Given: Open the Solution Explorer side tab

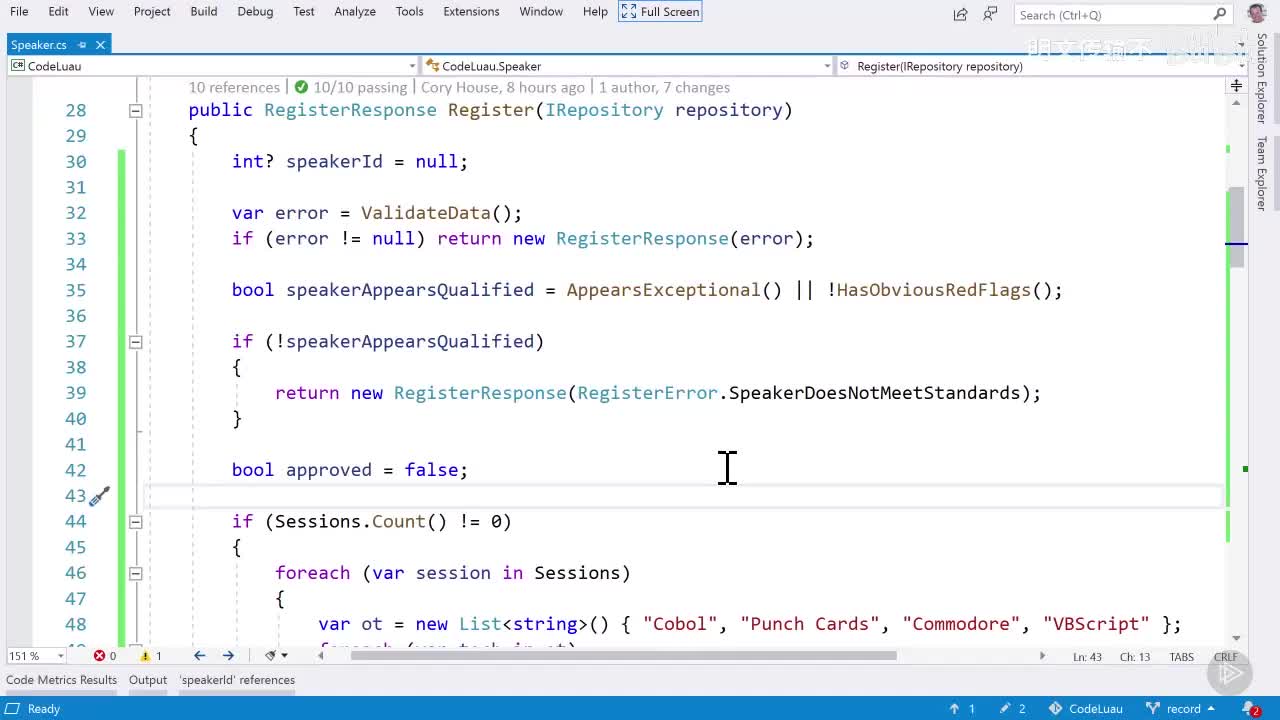Looking at the screenshot, I should (1261, 78).
